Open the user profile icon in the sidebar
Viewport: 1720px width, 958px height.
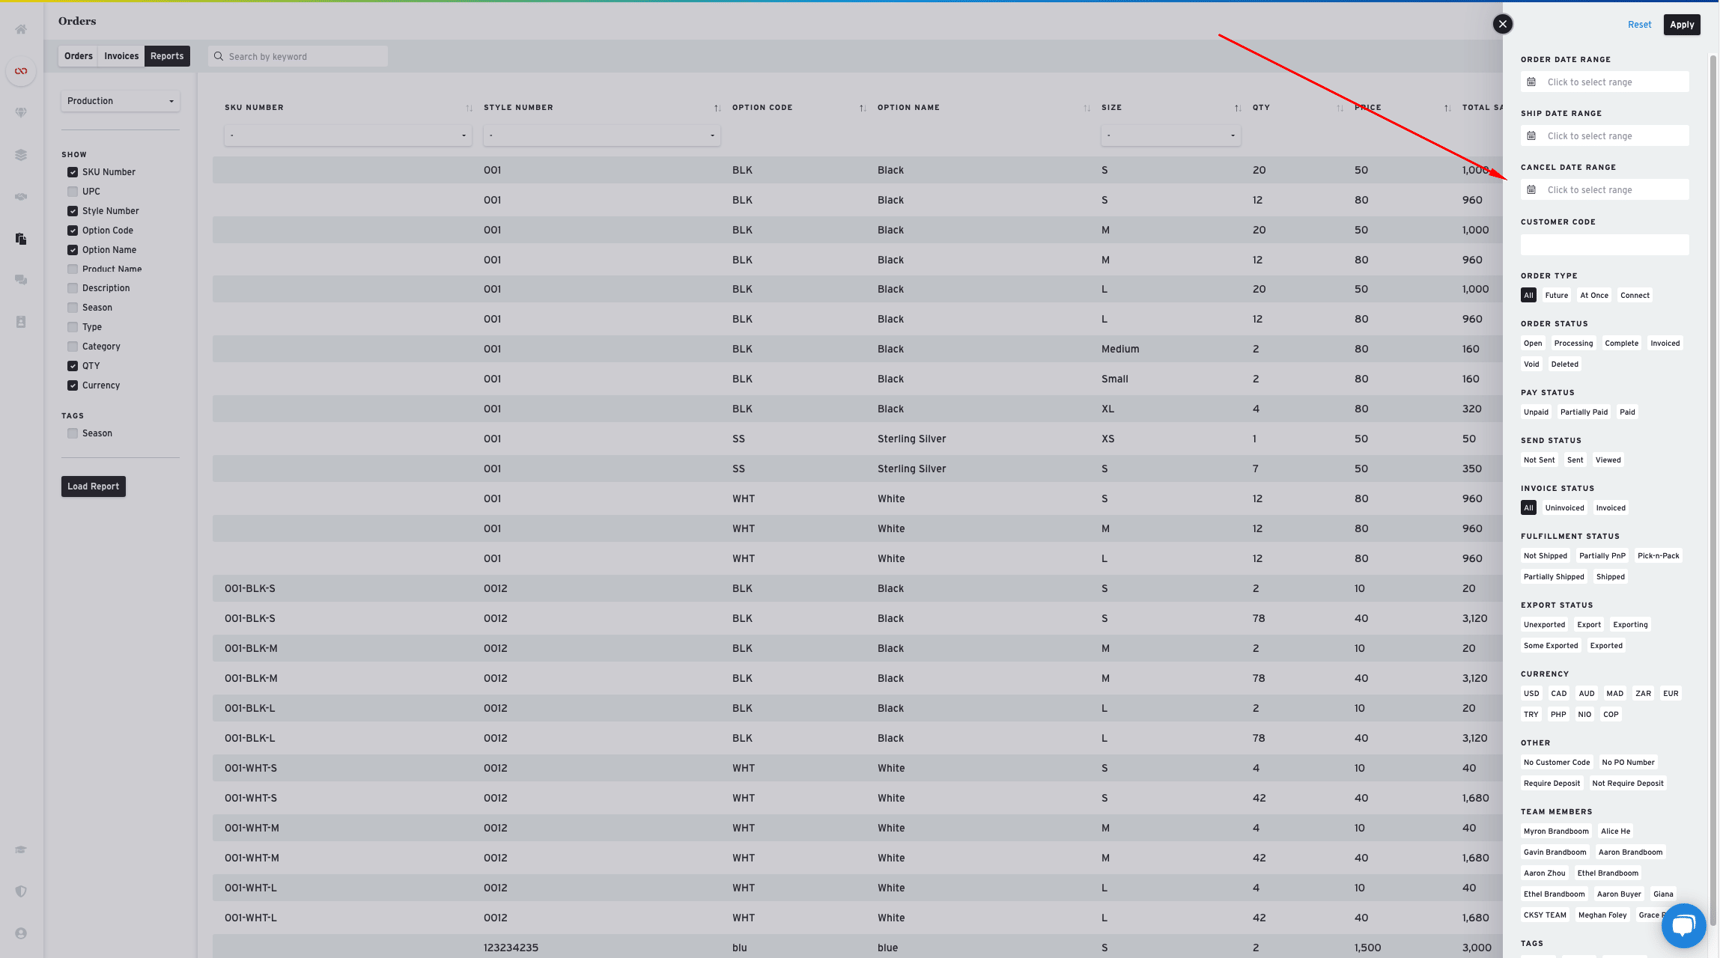pos(20,932)
